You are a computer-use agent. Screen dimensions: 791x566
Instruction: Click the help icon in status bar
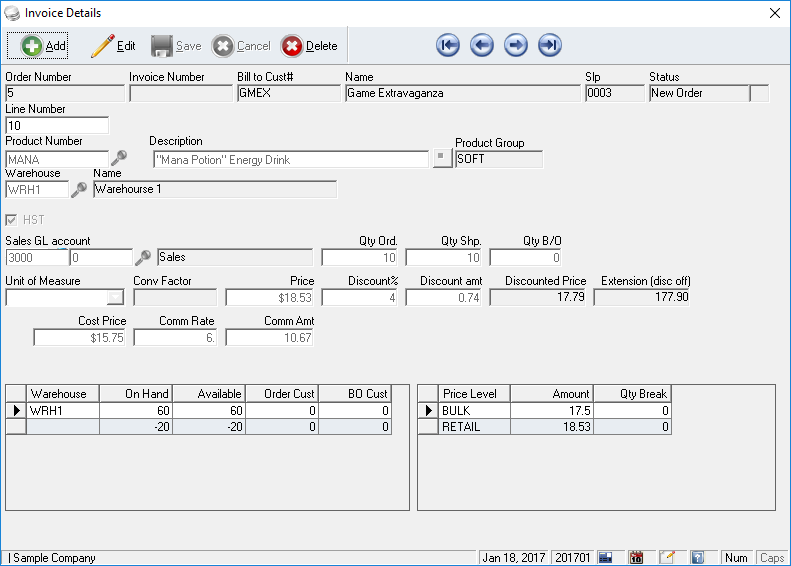[x=698, y=557]
